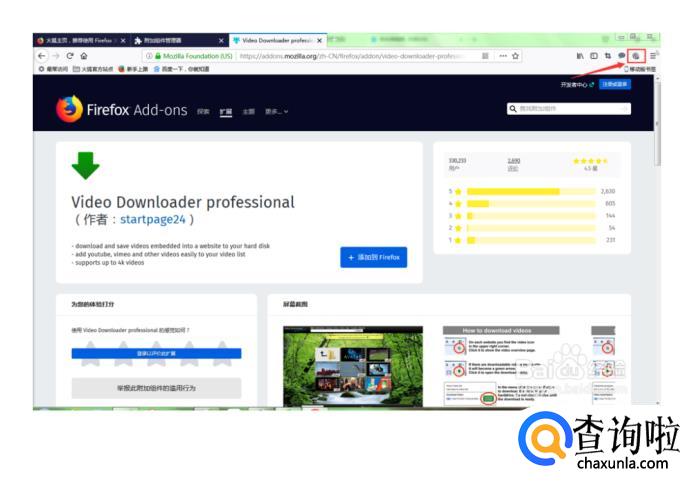The image size is (692, 494).
Task: Select the themes nav item
Action: [248, 112]
